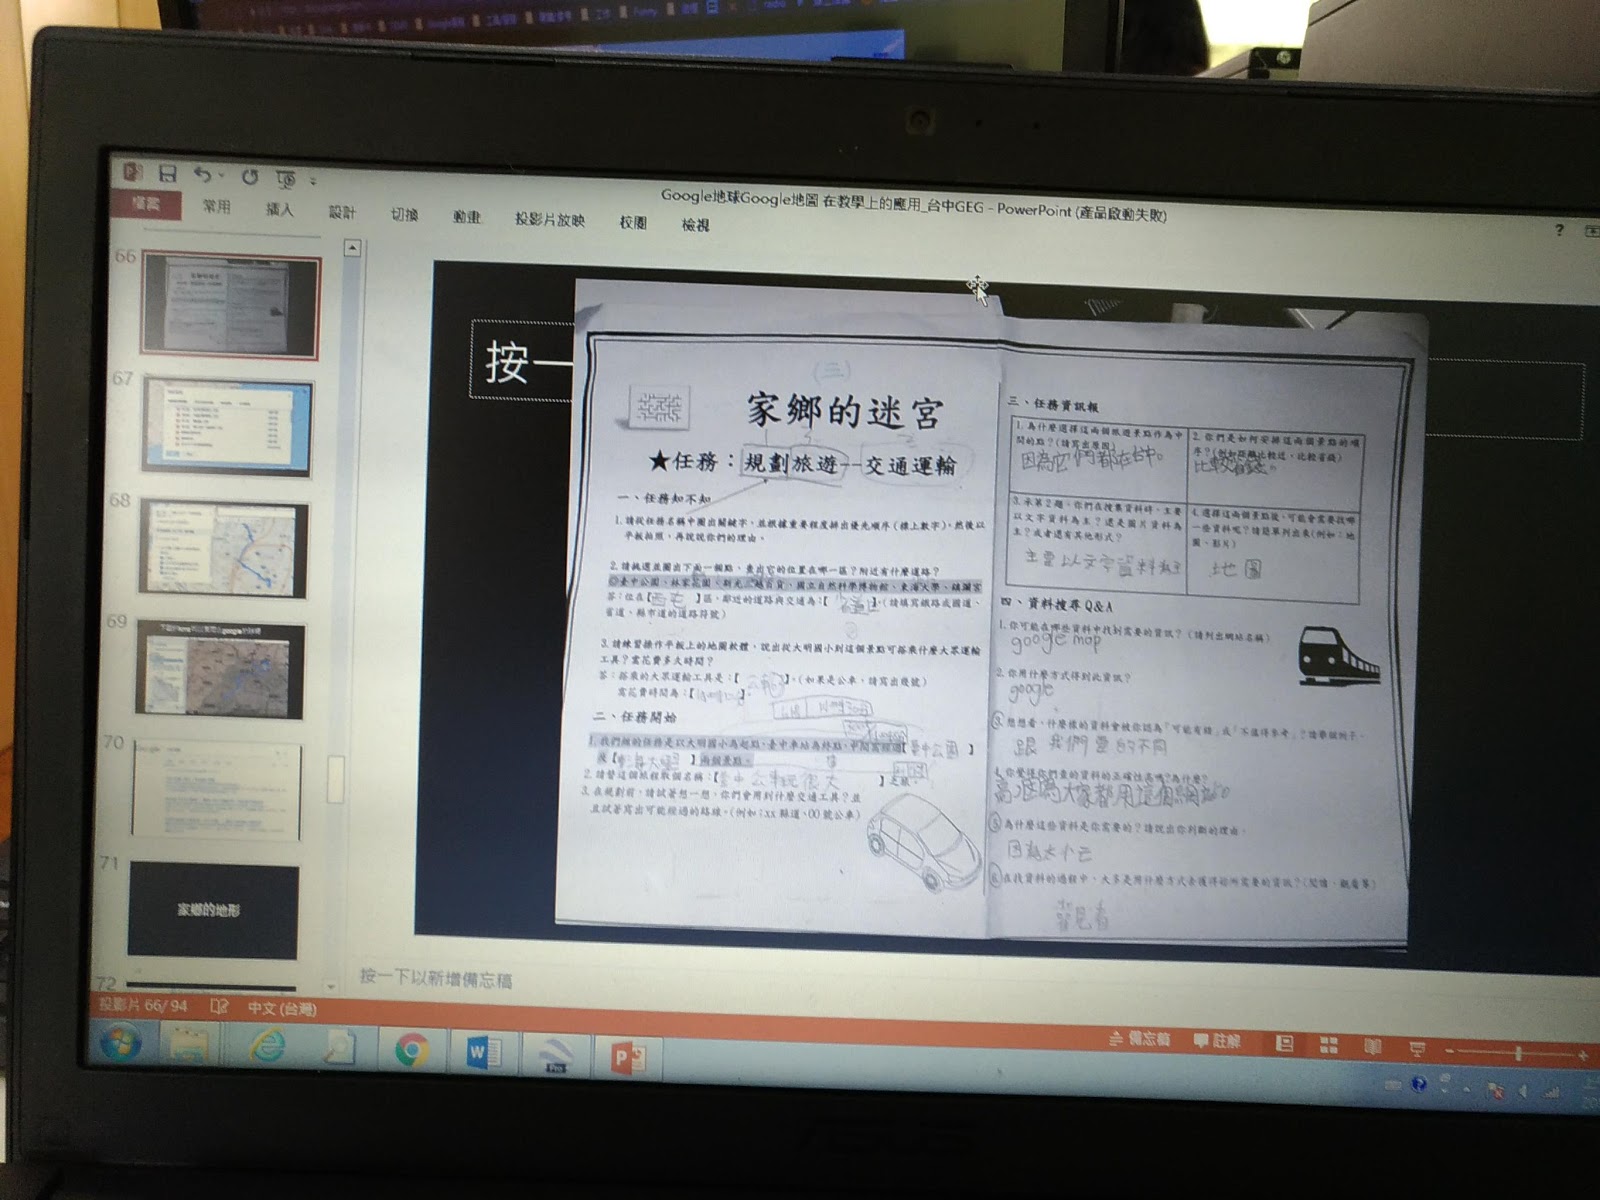Select the worksheet photo on the slide
This screenshot has width=1600, height=1200.
coord(990,615)
